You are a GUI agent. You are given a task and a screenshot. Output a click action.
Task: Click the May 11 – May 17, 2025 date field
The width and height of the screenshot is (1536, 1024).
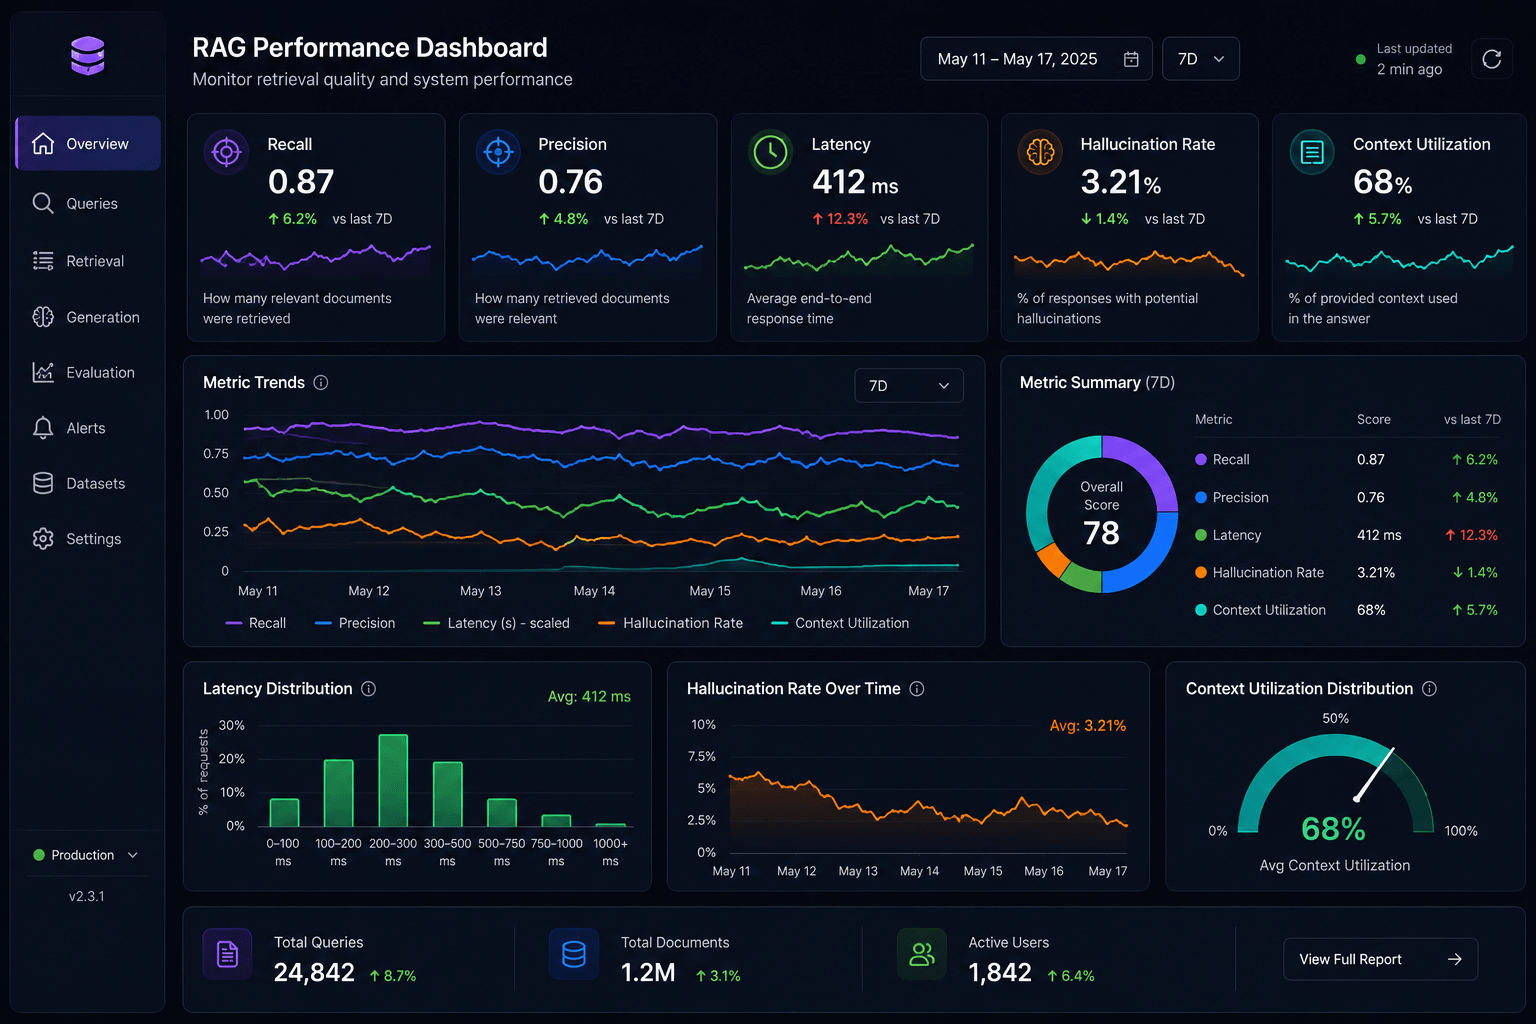tap(1036, 59)
